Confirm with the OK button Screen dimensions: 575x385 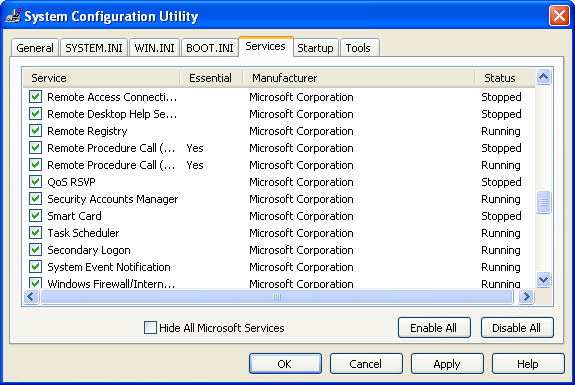285,364
